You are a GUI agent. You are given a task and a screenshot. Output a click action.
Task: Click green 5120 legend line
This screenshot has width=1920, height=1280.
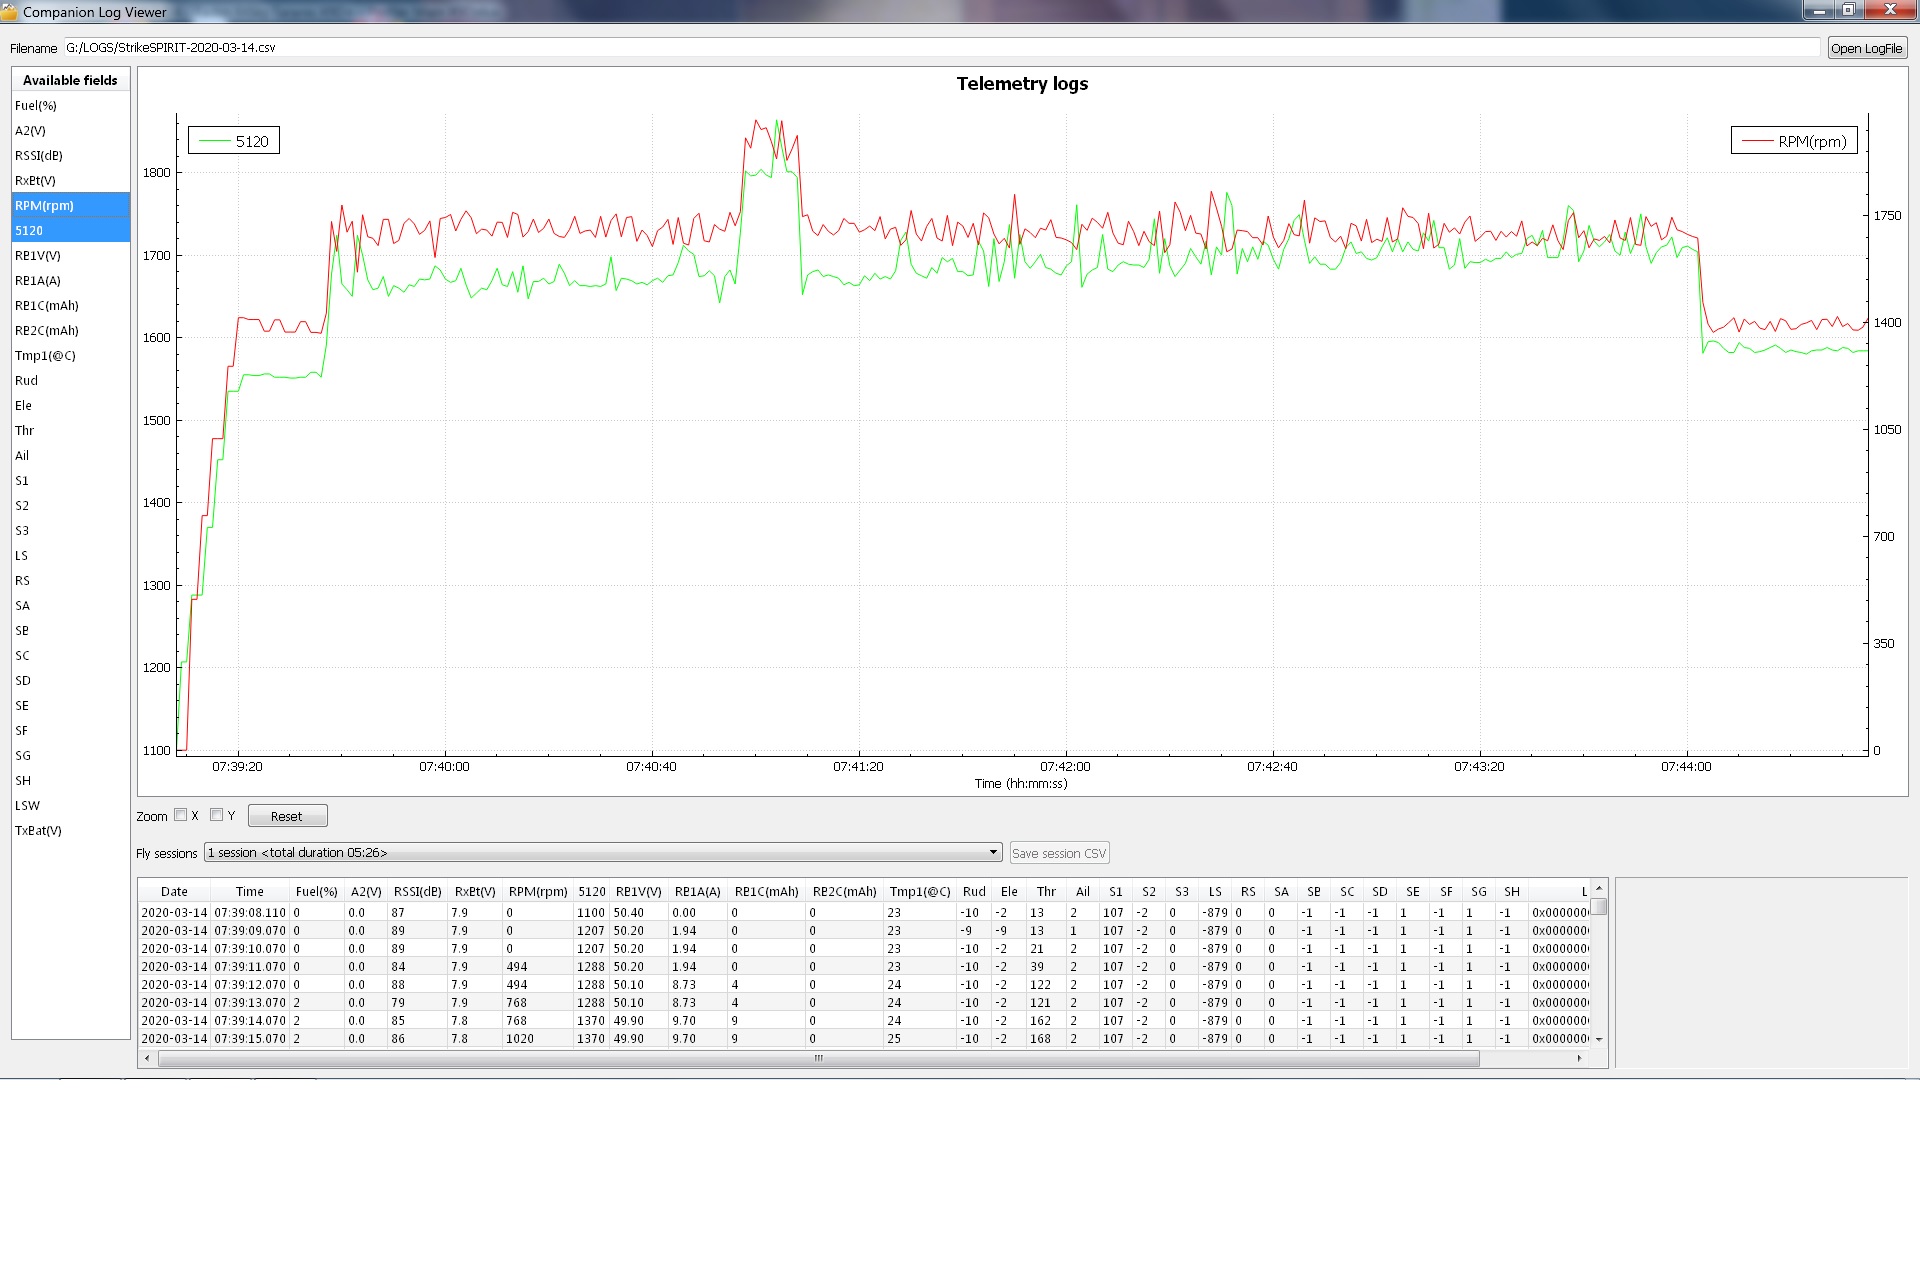(x=214, y=141)
